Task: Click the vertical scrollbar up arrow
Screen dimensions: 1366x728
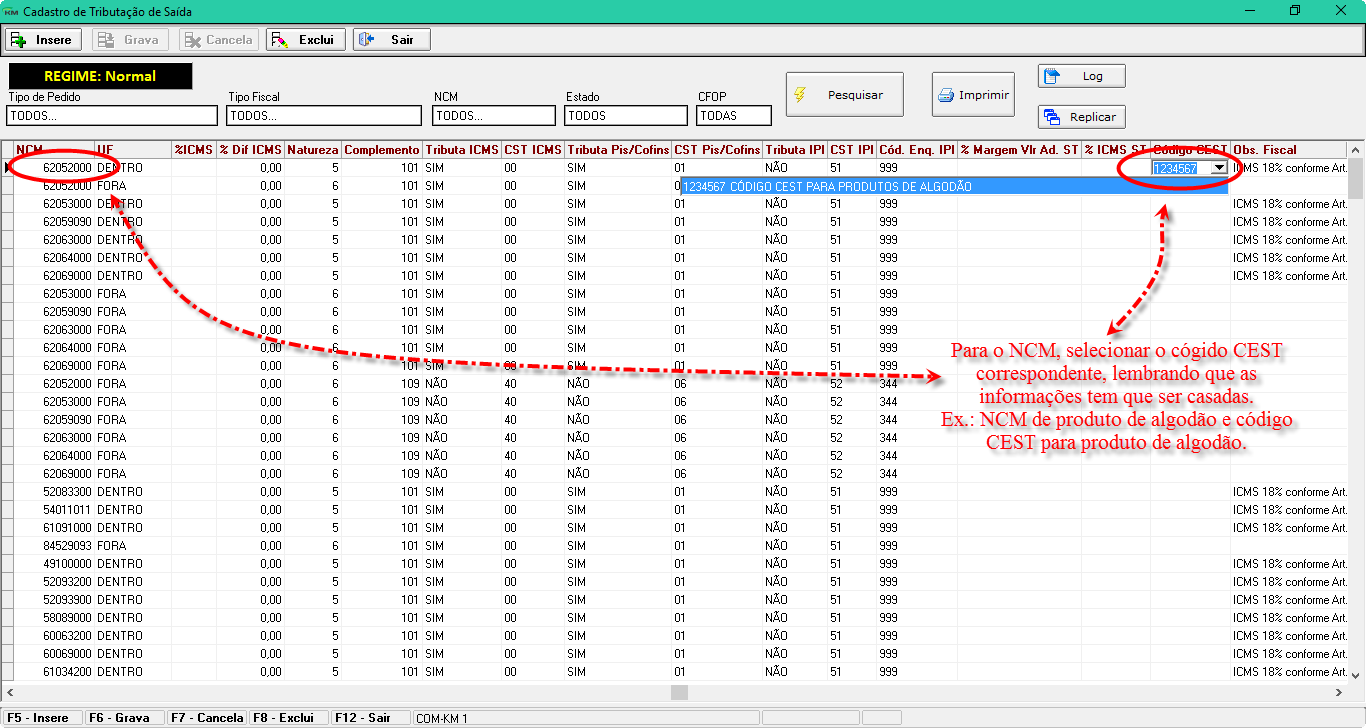Action: point(1357,150)
